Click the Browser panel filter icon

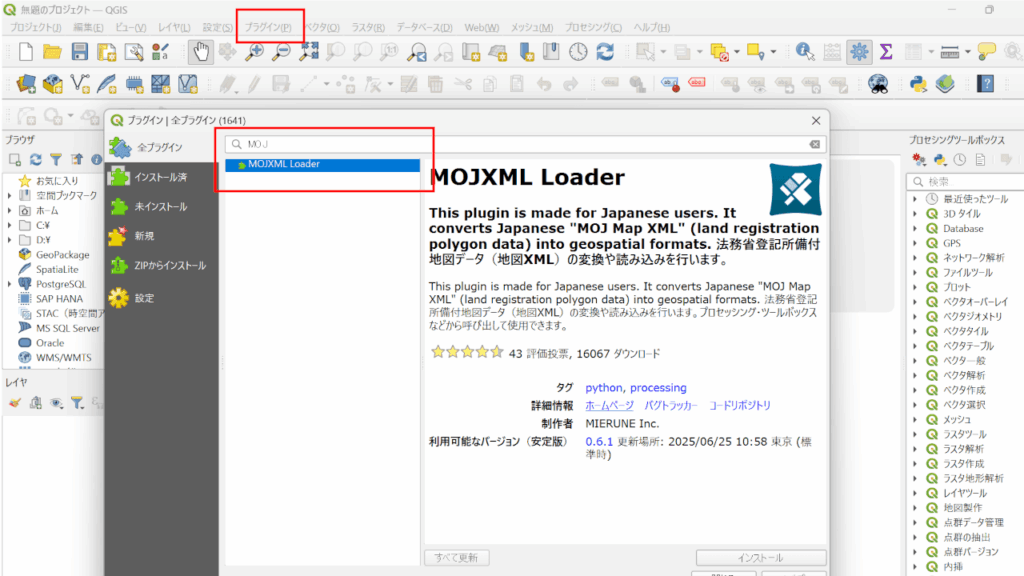tap(56, 159)
